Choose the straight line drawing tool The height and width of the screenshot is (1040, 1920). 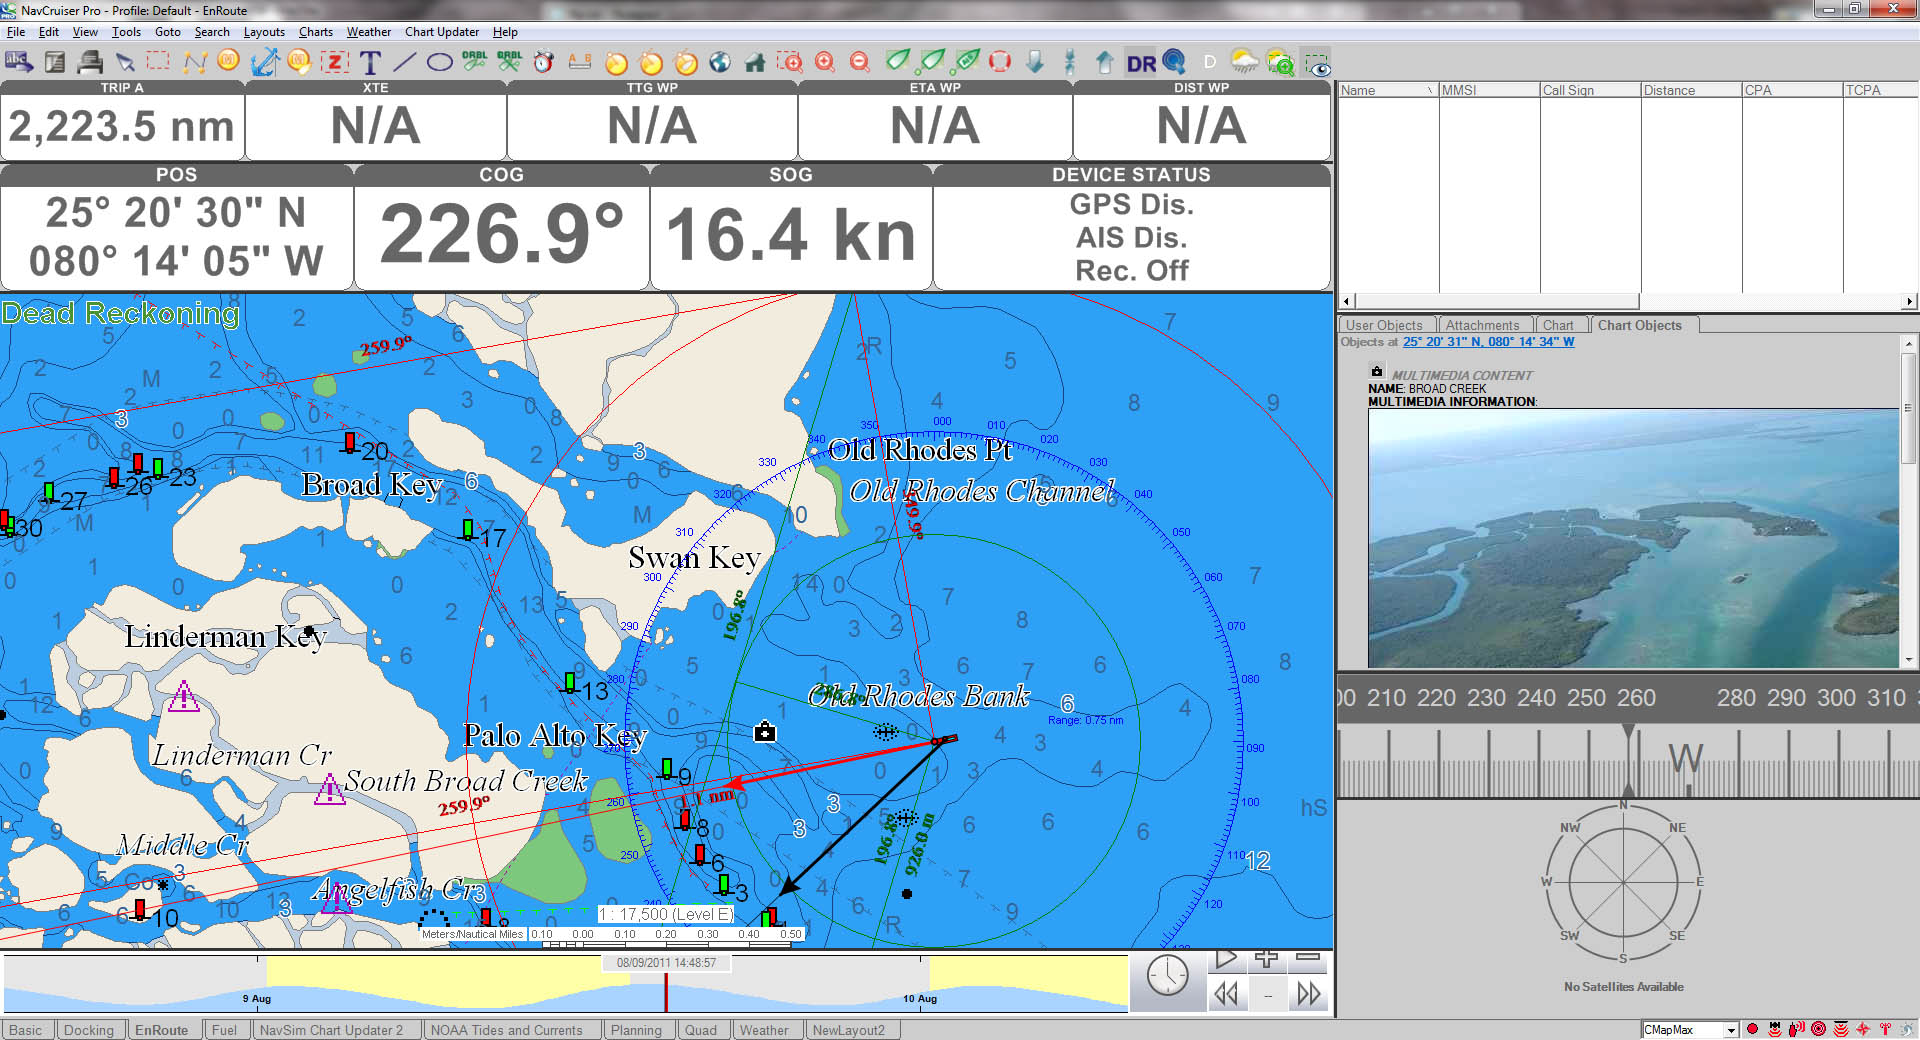[404, 62]
